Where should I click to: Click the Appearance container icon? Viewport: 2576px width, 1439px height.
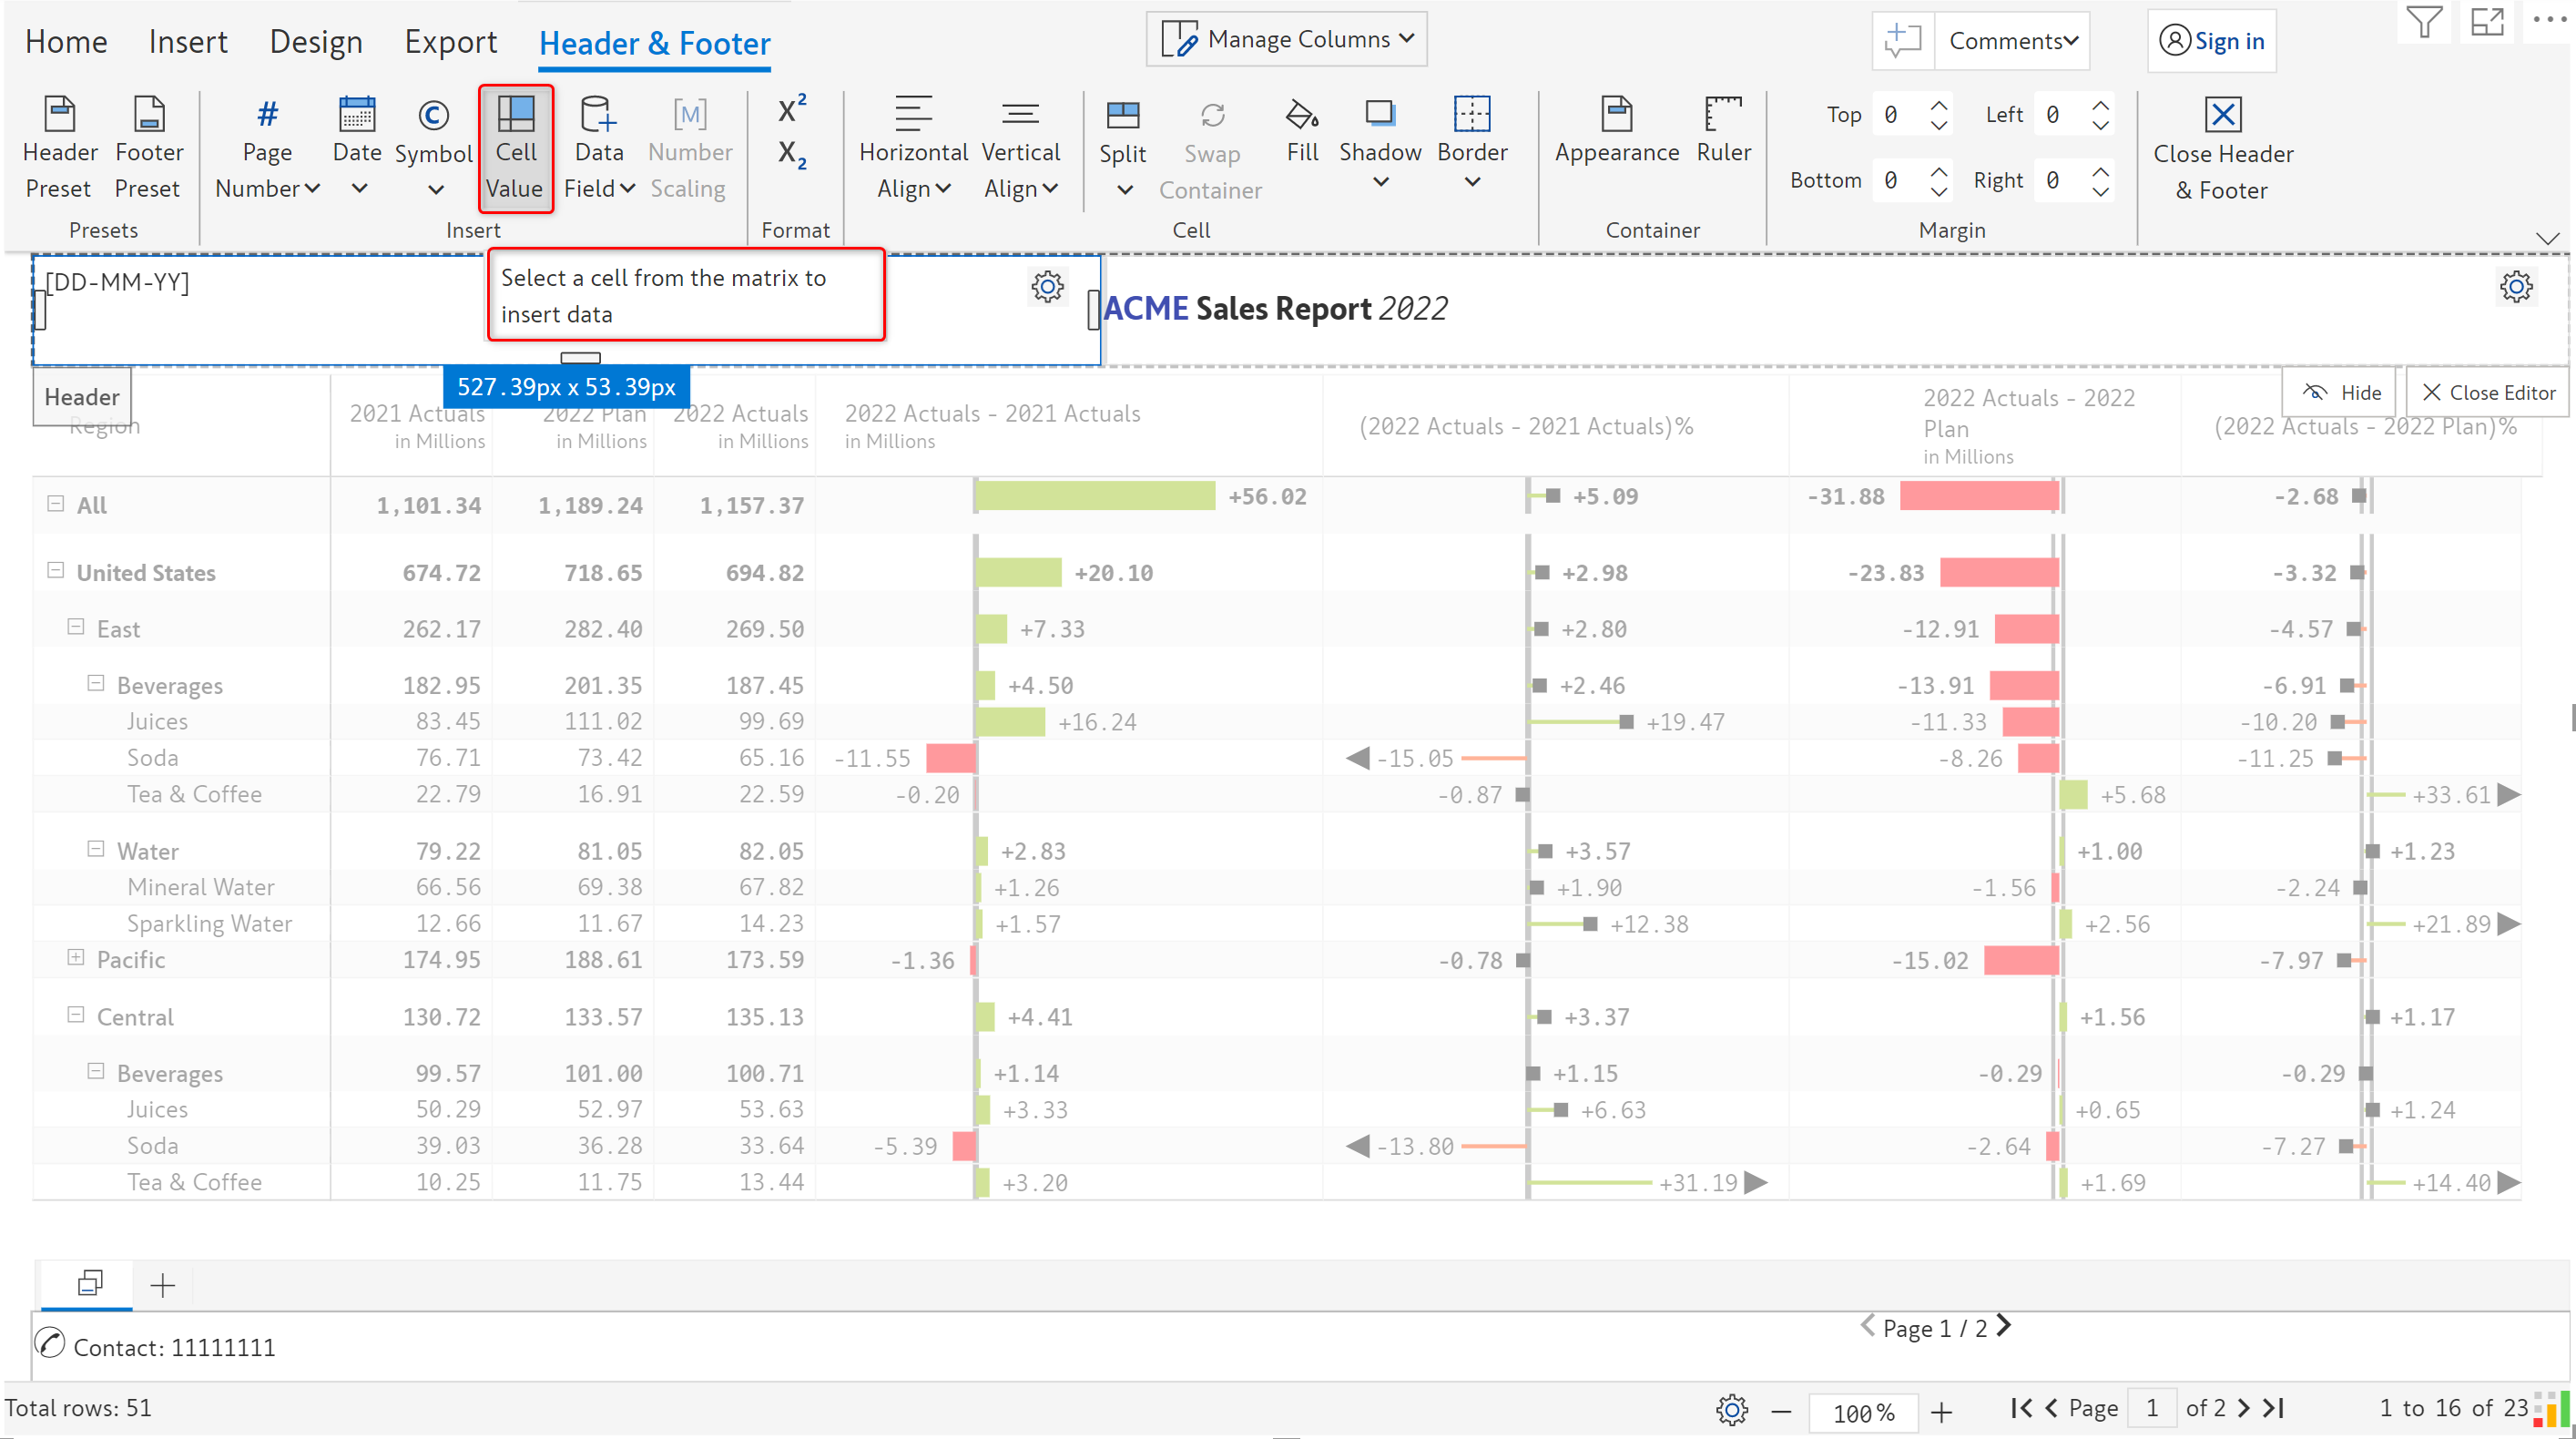(x=1615, y=115)
